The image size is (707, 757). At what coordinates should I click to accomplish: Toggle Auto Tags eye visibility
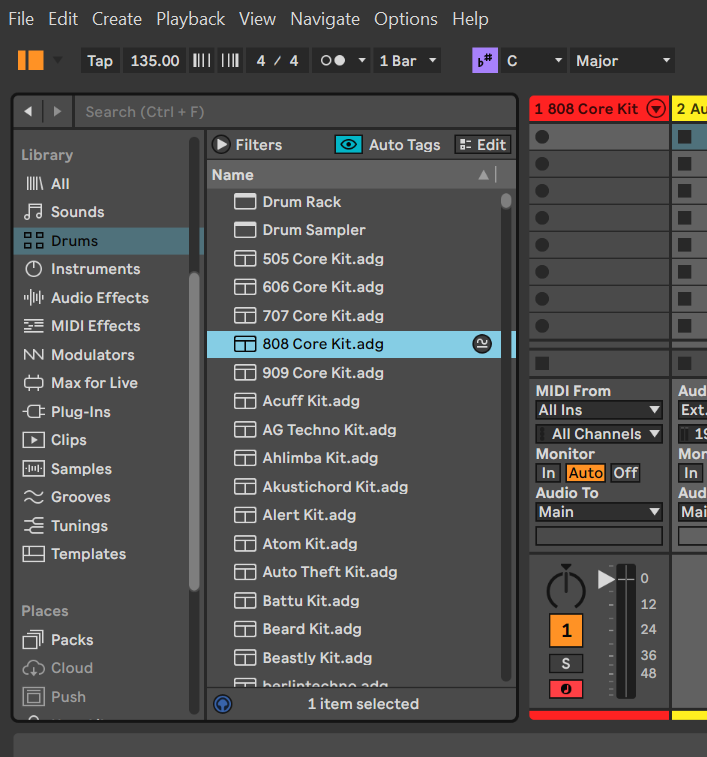tap(349, 144)
